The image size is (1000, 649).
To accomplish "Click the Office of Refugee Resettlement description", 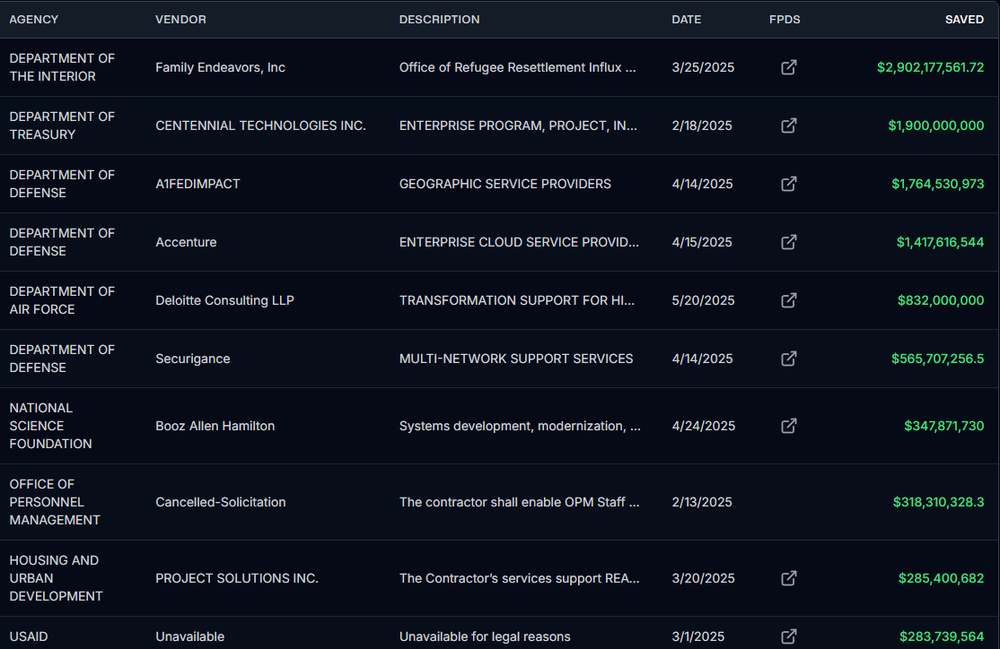I will pyautogui.click(x=517, y=68).
